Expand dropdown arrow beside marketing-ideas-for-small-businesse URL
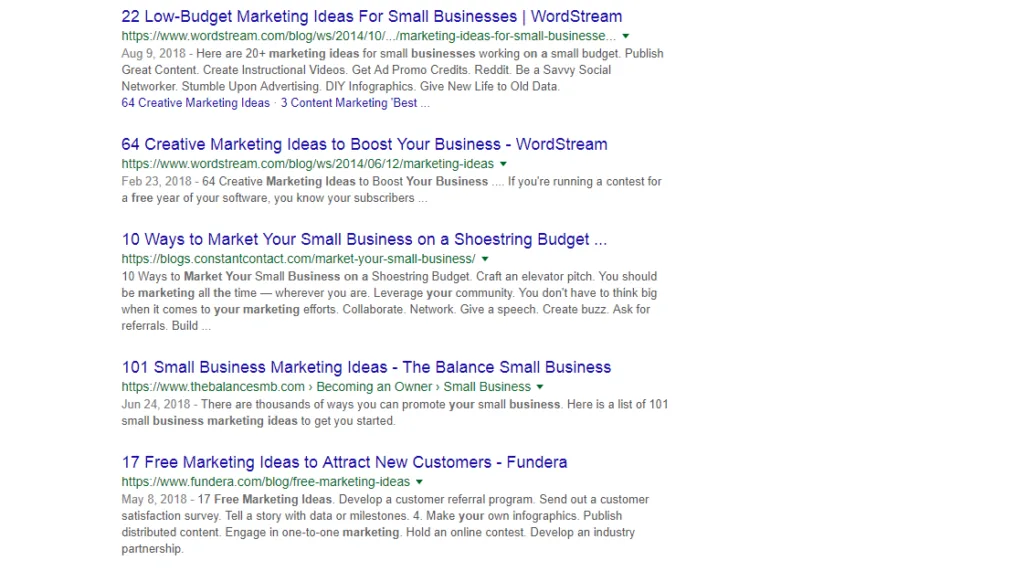1024x571 pixels. pyautogui.click(x=625, y=36)
